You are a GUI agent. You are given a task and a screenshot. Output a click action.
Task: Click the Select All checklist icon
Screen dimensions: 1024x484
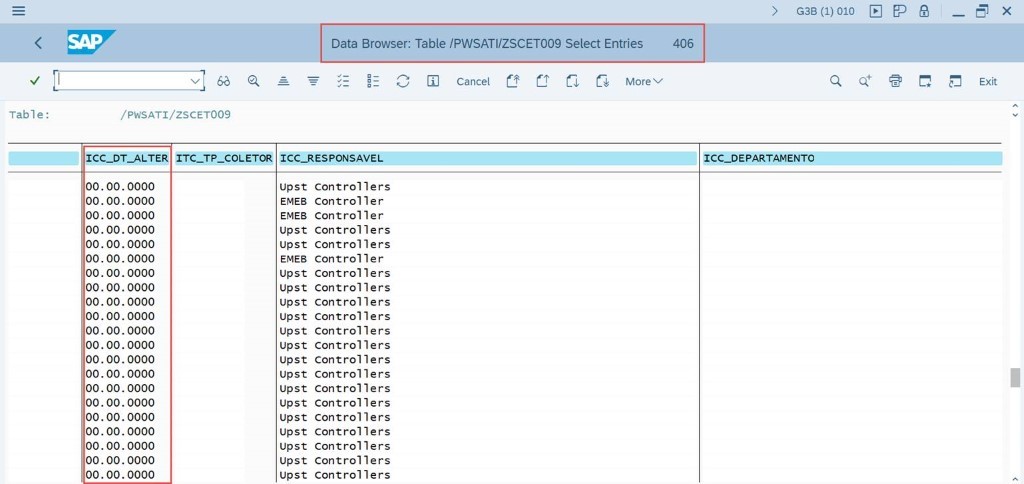343,81
